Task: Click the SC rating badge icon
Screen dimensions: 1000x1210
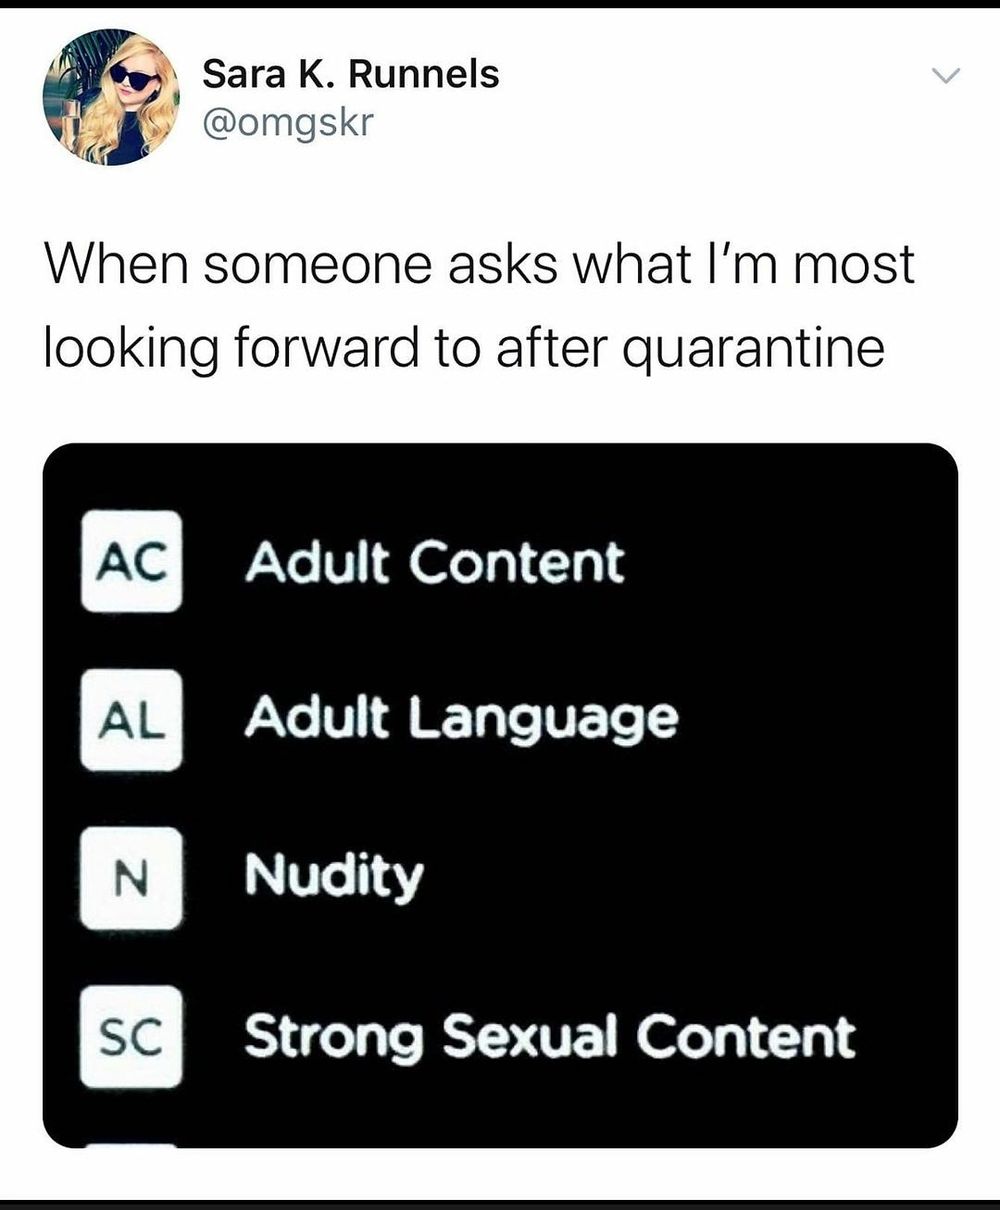Action: coord(132,1037)
